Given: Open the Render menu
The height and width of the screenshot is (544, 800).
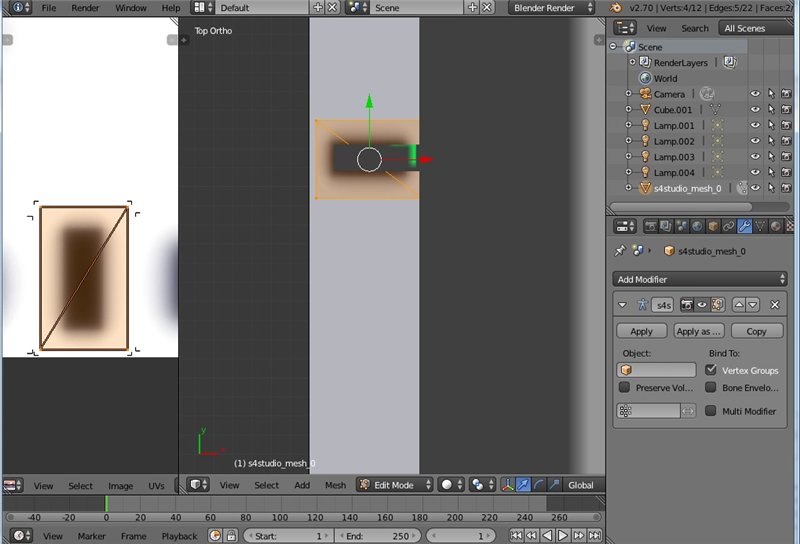Looking at the screenshot, I should click(85, 8).
